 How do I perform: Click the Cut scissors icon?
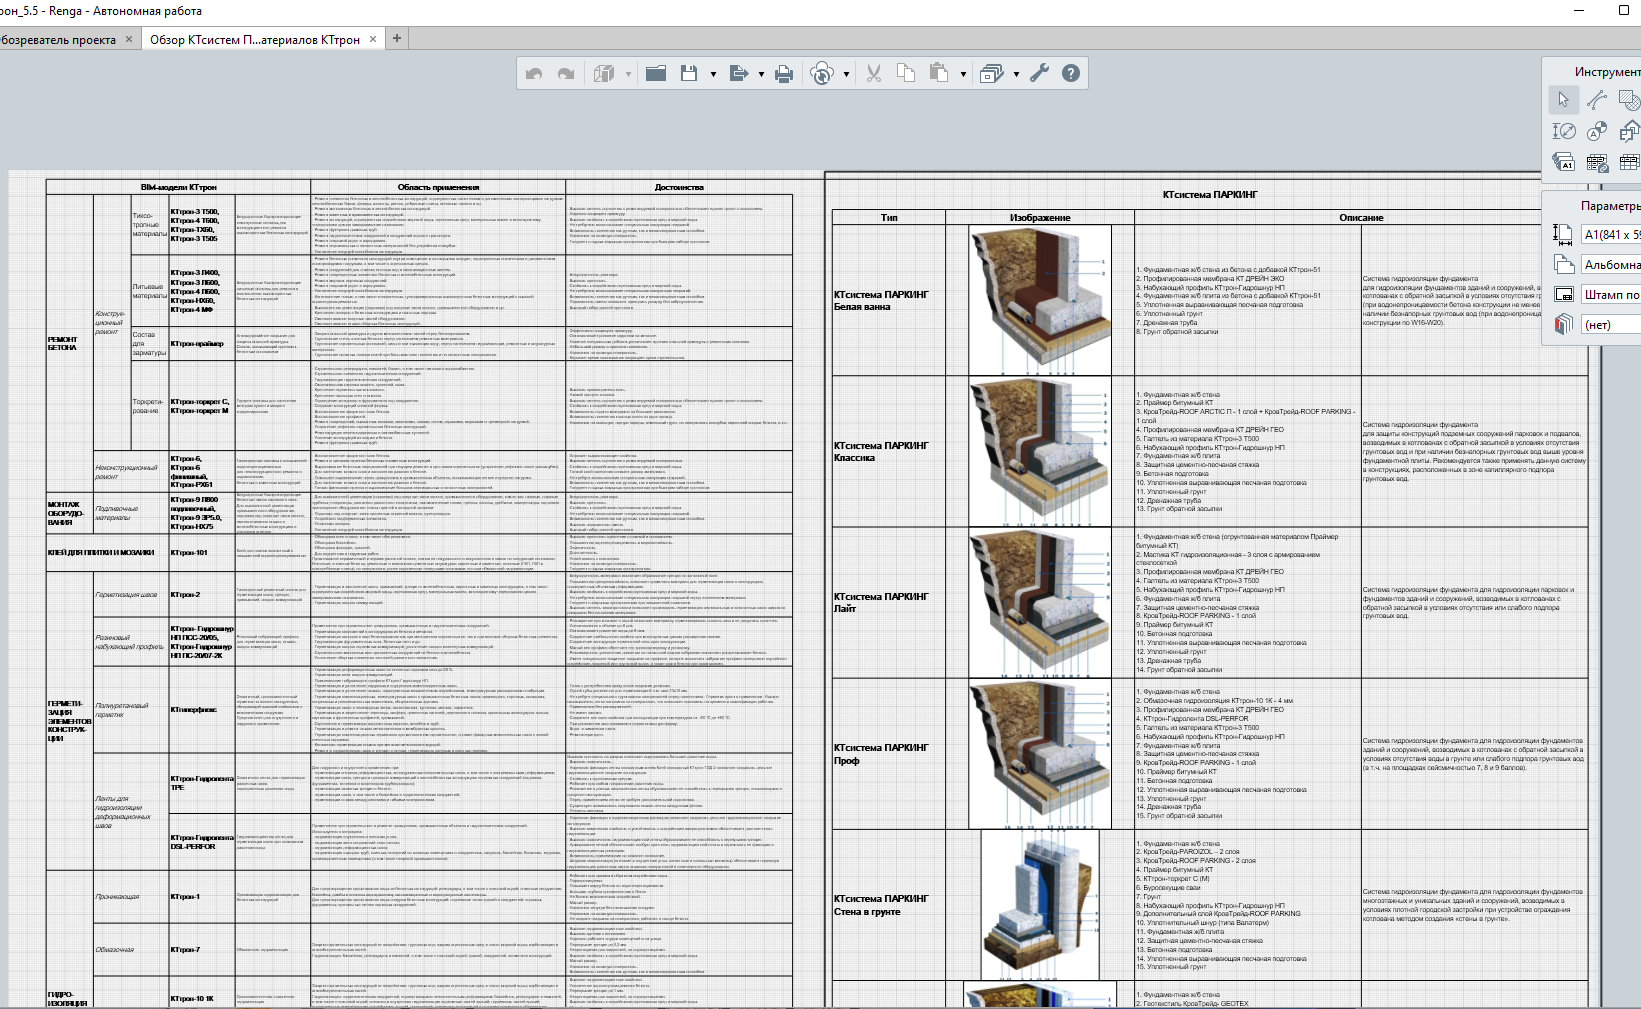tap(873, 73)
